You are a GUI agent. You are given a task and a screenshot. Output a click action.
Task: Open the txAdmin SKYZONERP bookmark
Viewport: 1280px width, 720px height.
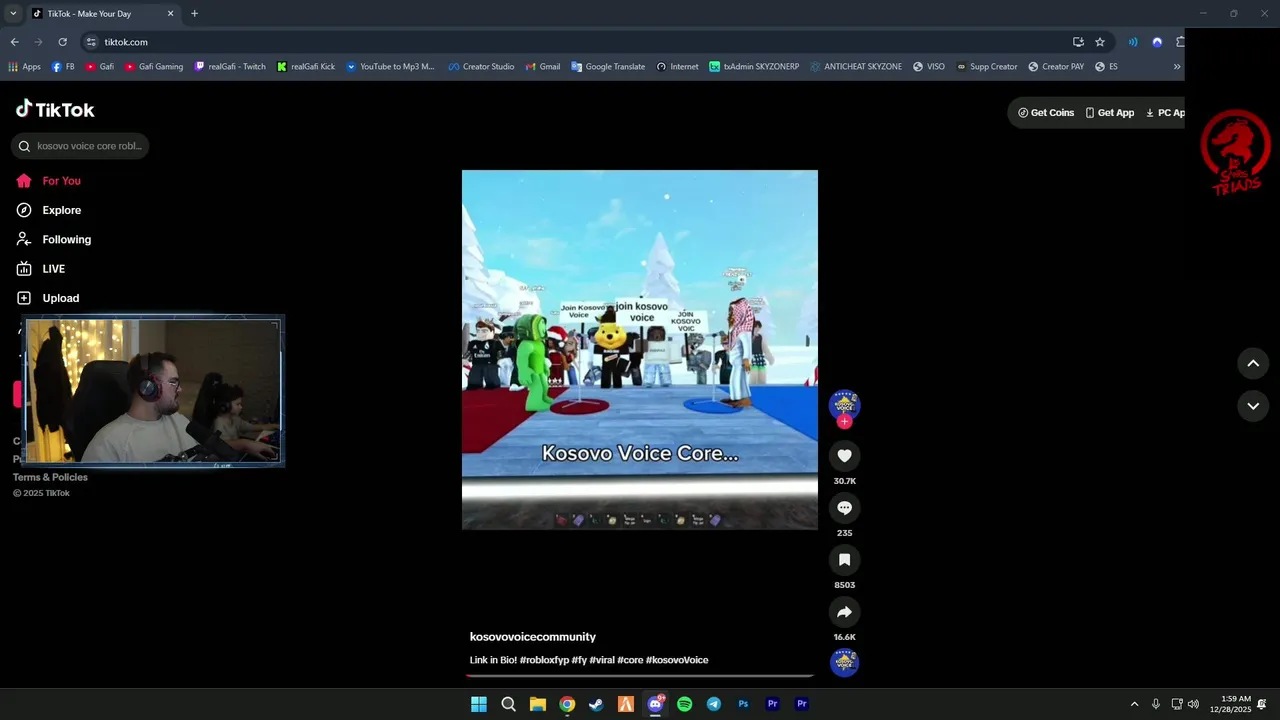754,67
